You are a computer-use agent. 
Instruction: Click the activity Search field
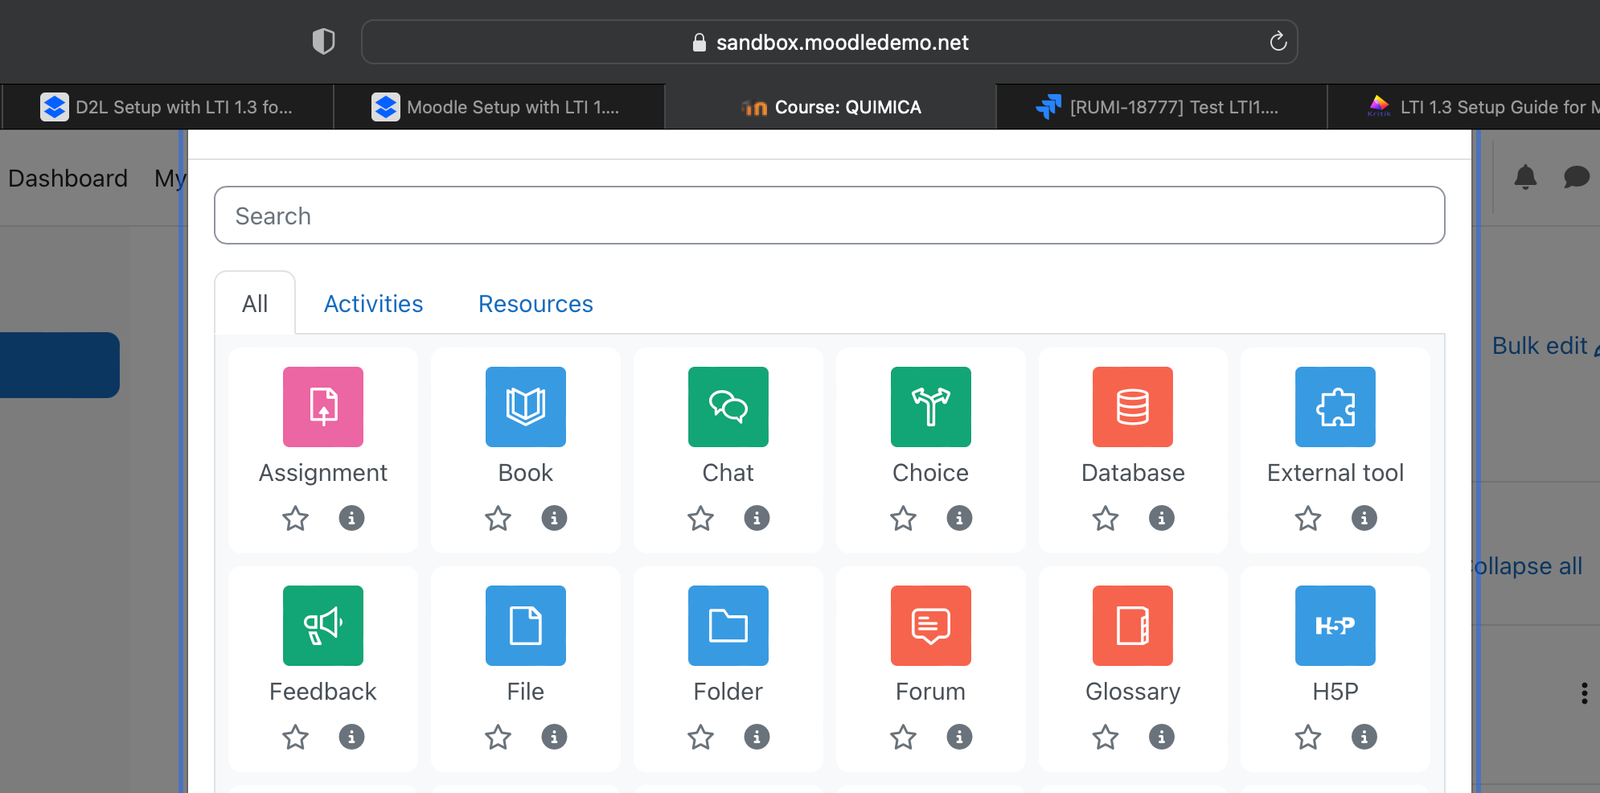[829, 215]
